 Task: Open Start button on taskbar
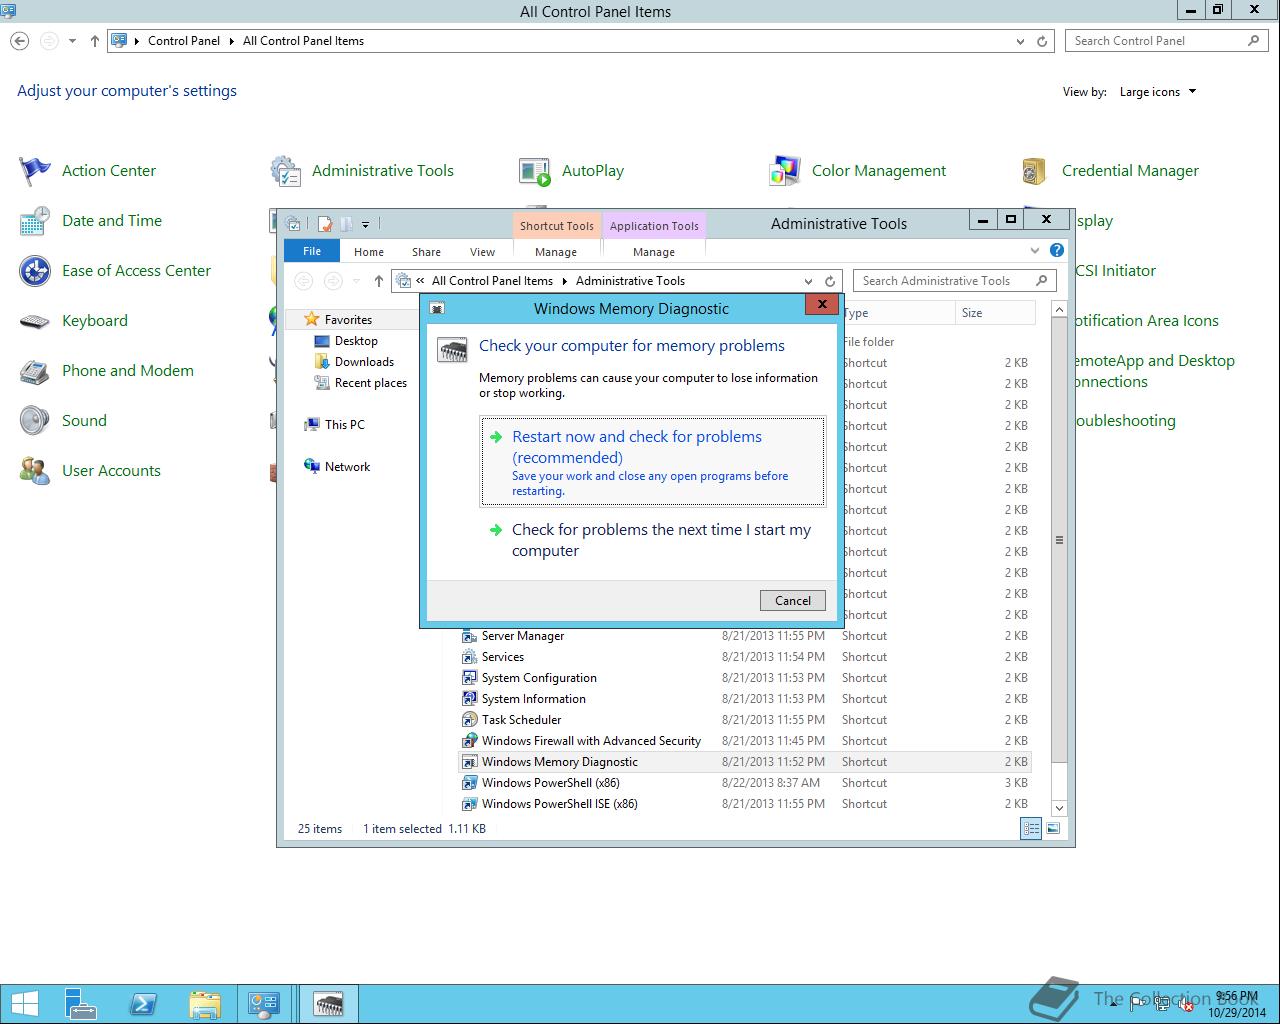[x=24, y=1004]
